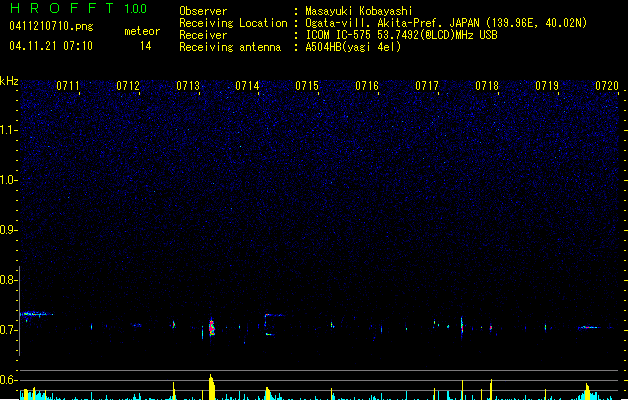Screen dimensions: 629x400
Task: Click the meteor label
Action: [142, 31]
